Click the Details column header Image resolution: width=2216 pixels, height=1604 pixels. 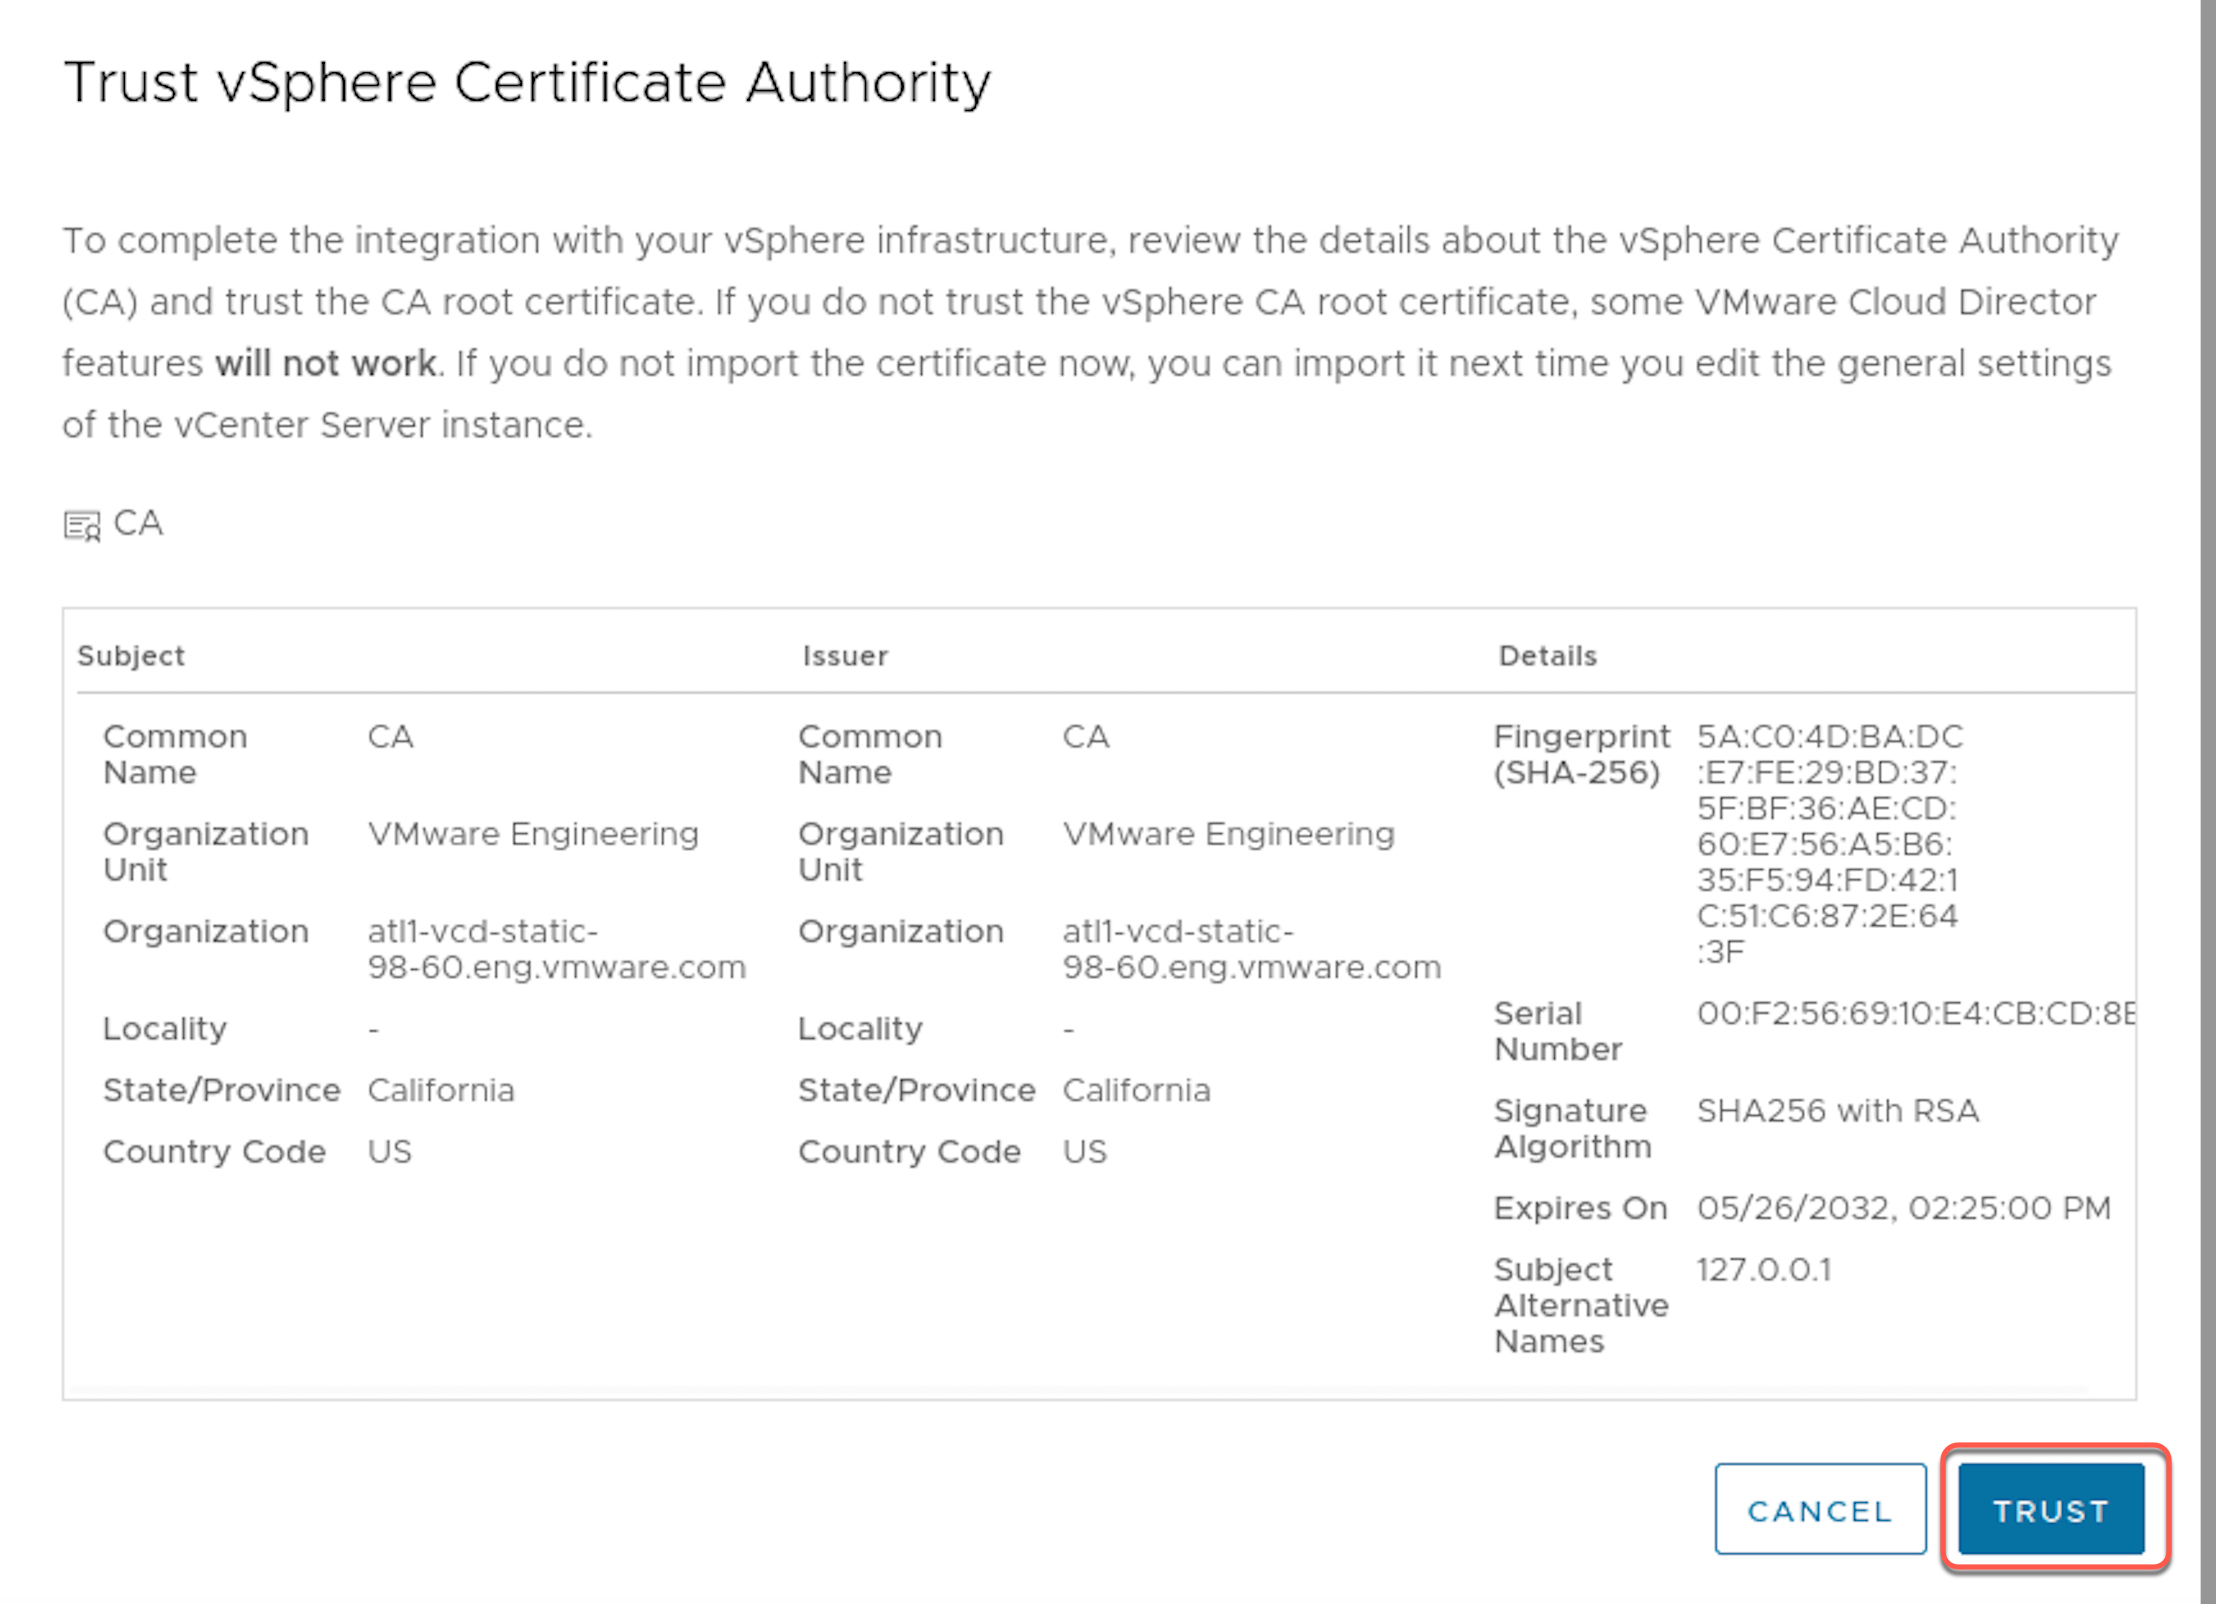point(1547,656)
